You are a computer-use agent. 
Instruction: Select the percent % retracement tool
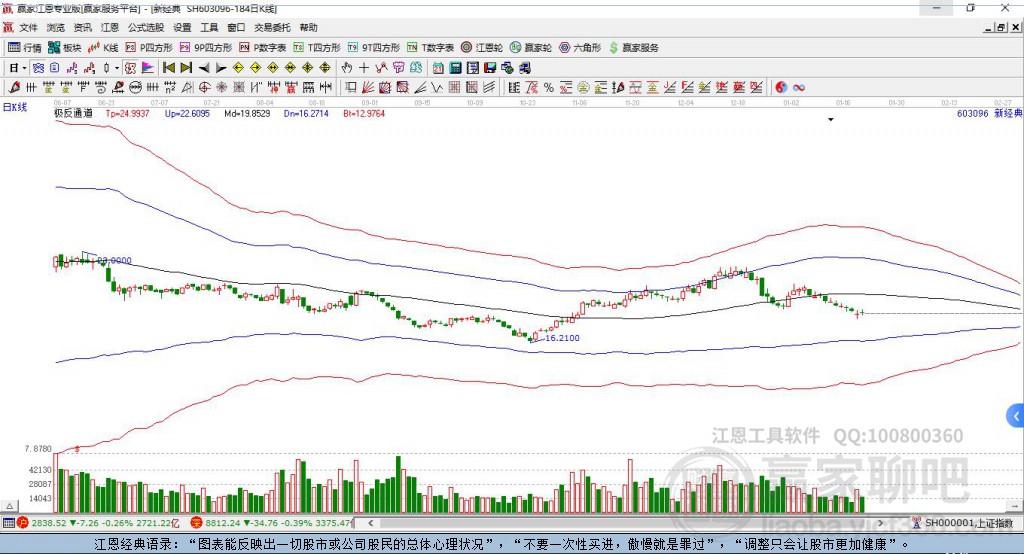pos(549,87)
